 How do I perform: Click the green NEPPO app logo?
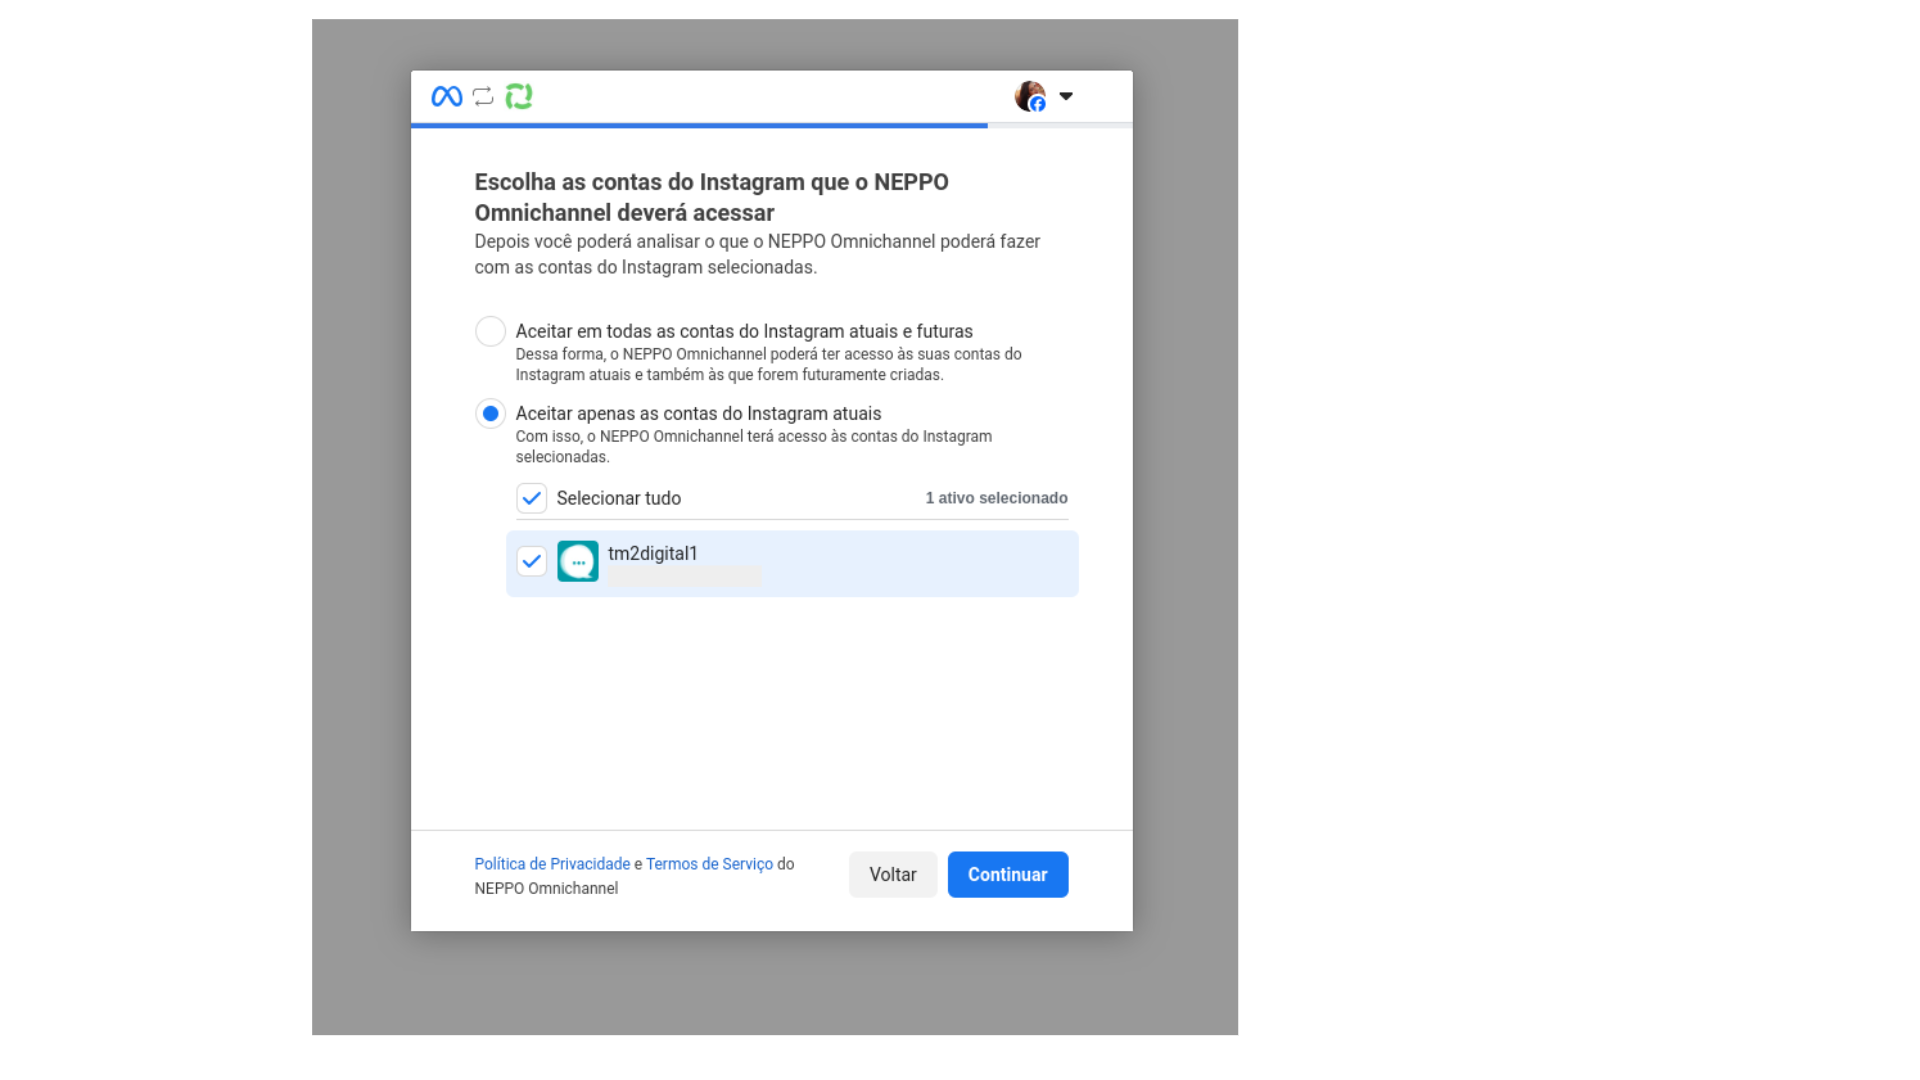point(519,96)
